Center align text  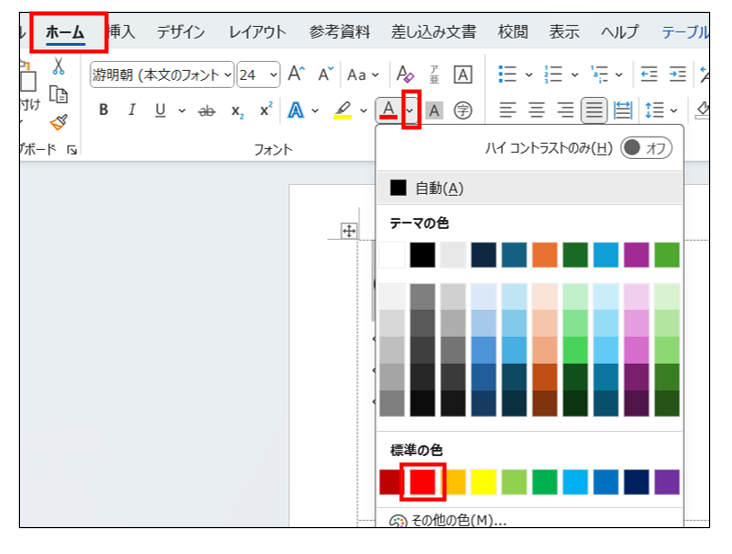tap(536, 111)
